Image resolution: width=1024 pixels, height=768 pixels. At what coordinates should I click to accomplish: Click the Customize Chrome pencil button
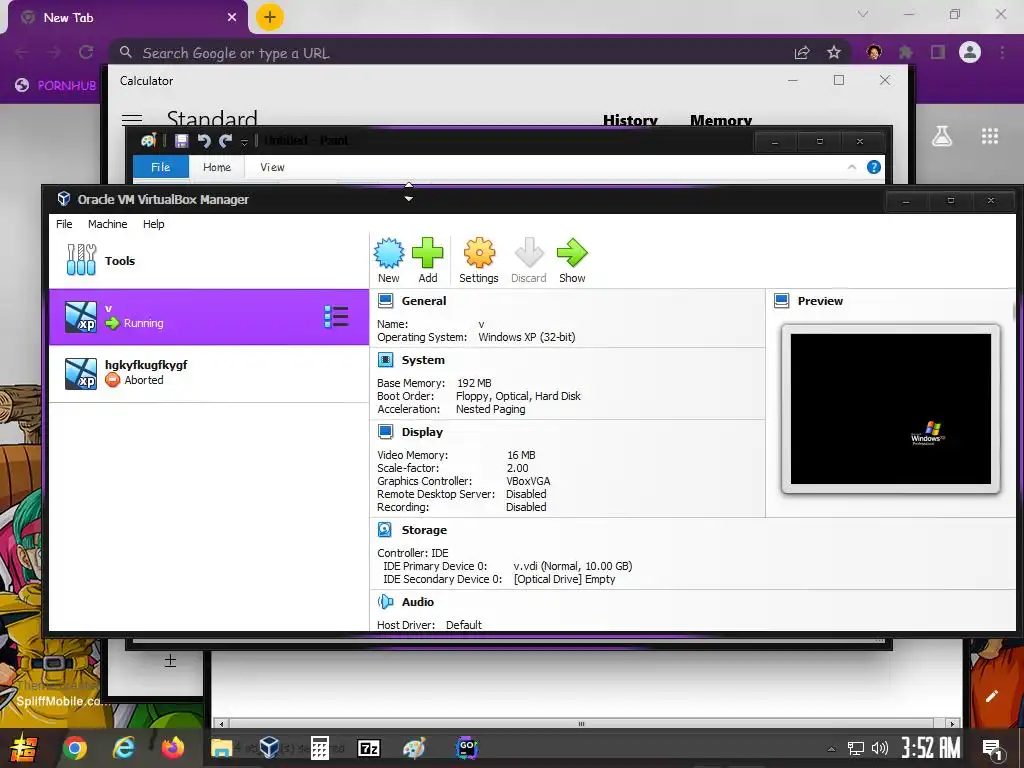[991, 696]
